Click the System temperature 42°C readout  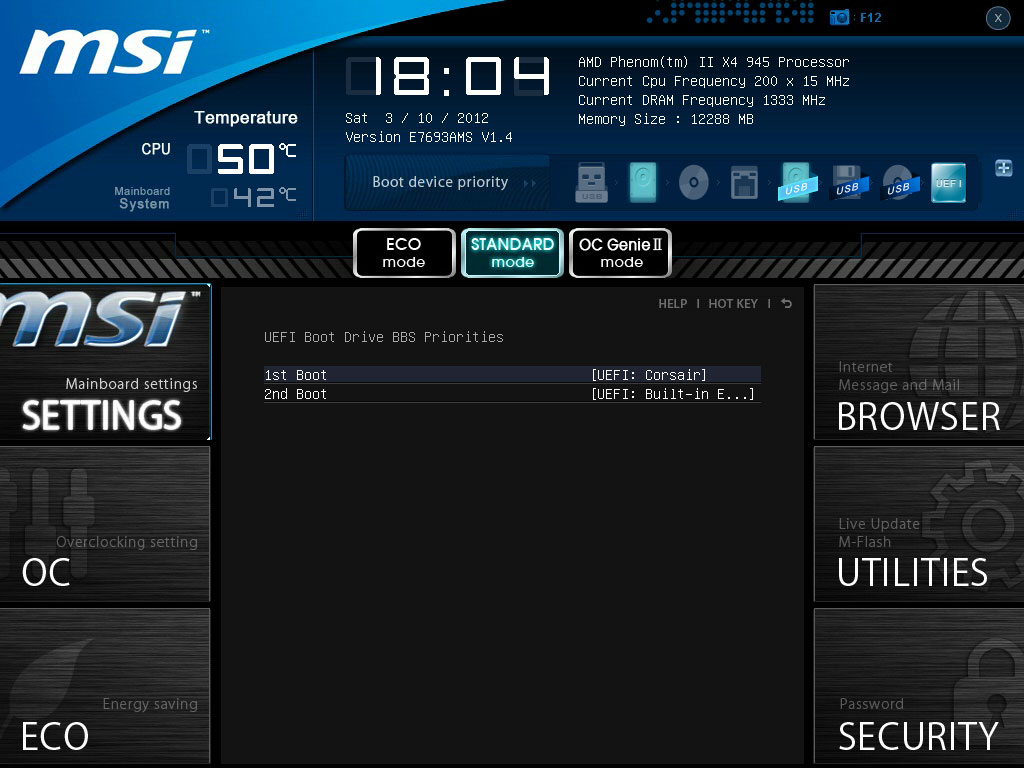pyautogui.click(x=253, y=197)
